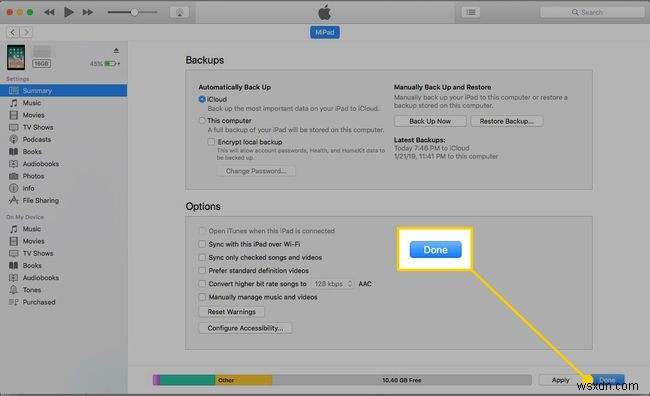
Task: Enable Prefer standard definition videos
Action: [202, 271]
